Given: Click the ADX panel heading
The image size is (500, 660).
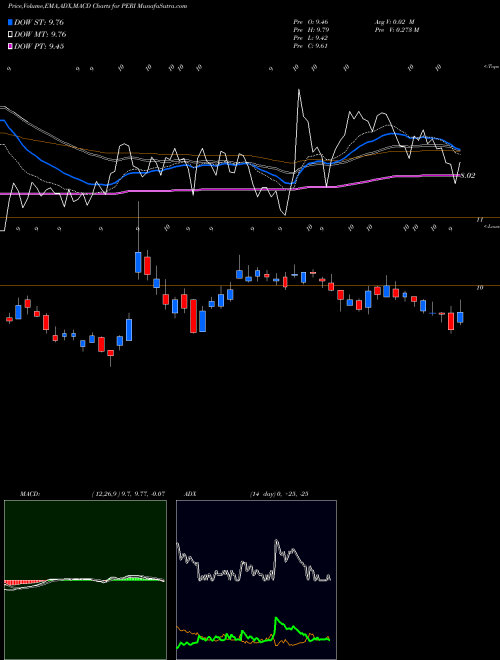Looking at the screenshot, I should pyautogui.click(x=191, y=494).
